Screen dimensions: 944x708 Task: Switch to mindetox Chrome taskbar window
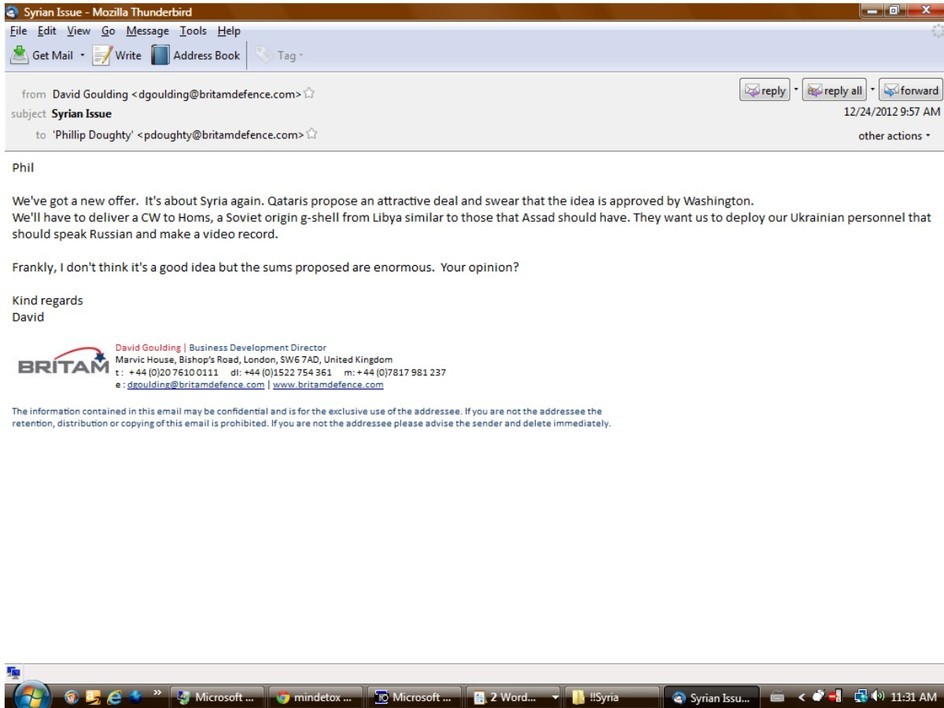[315, 697]
